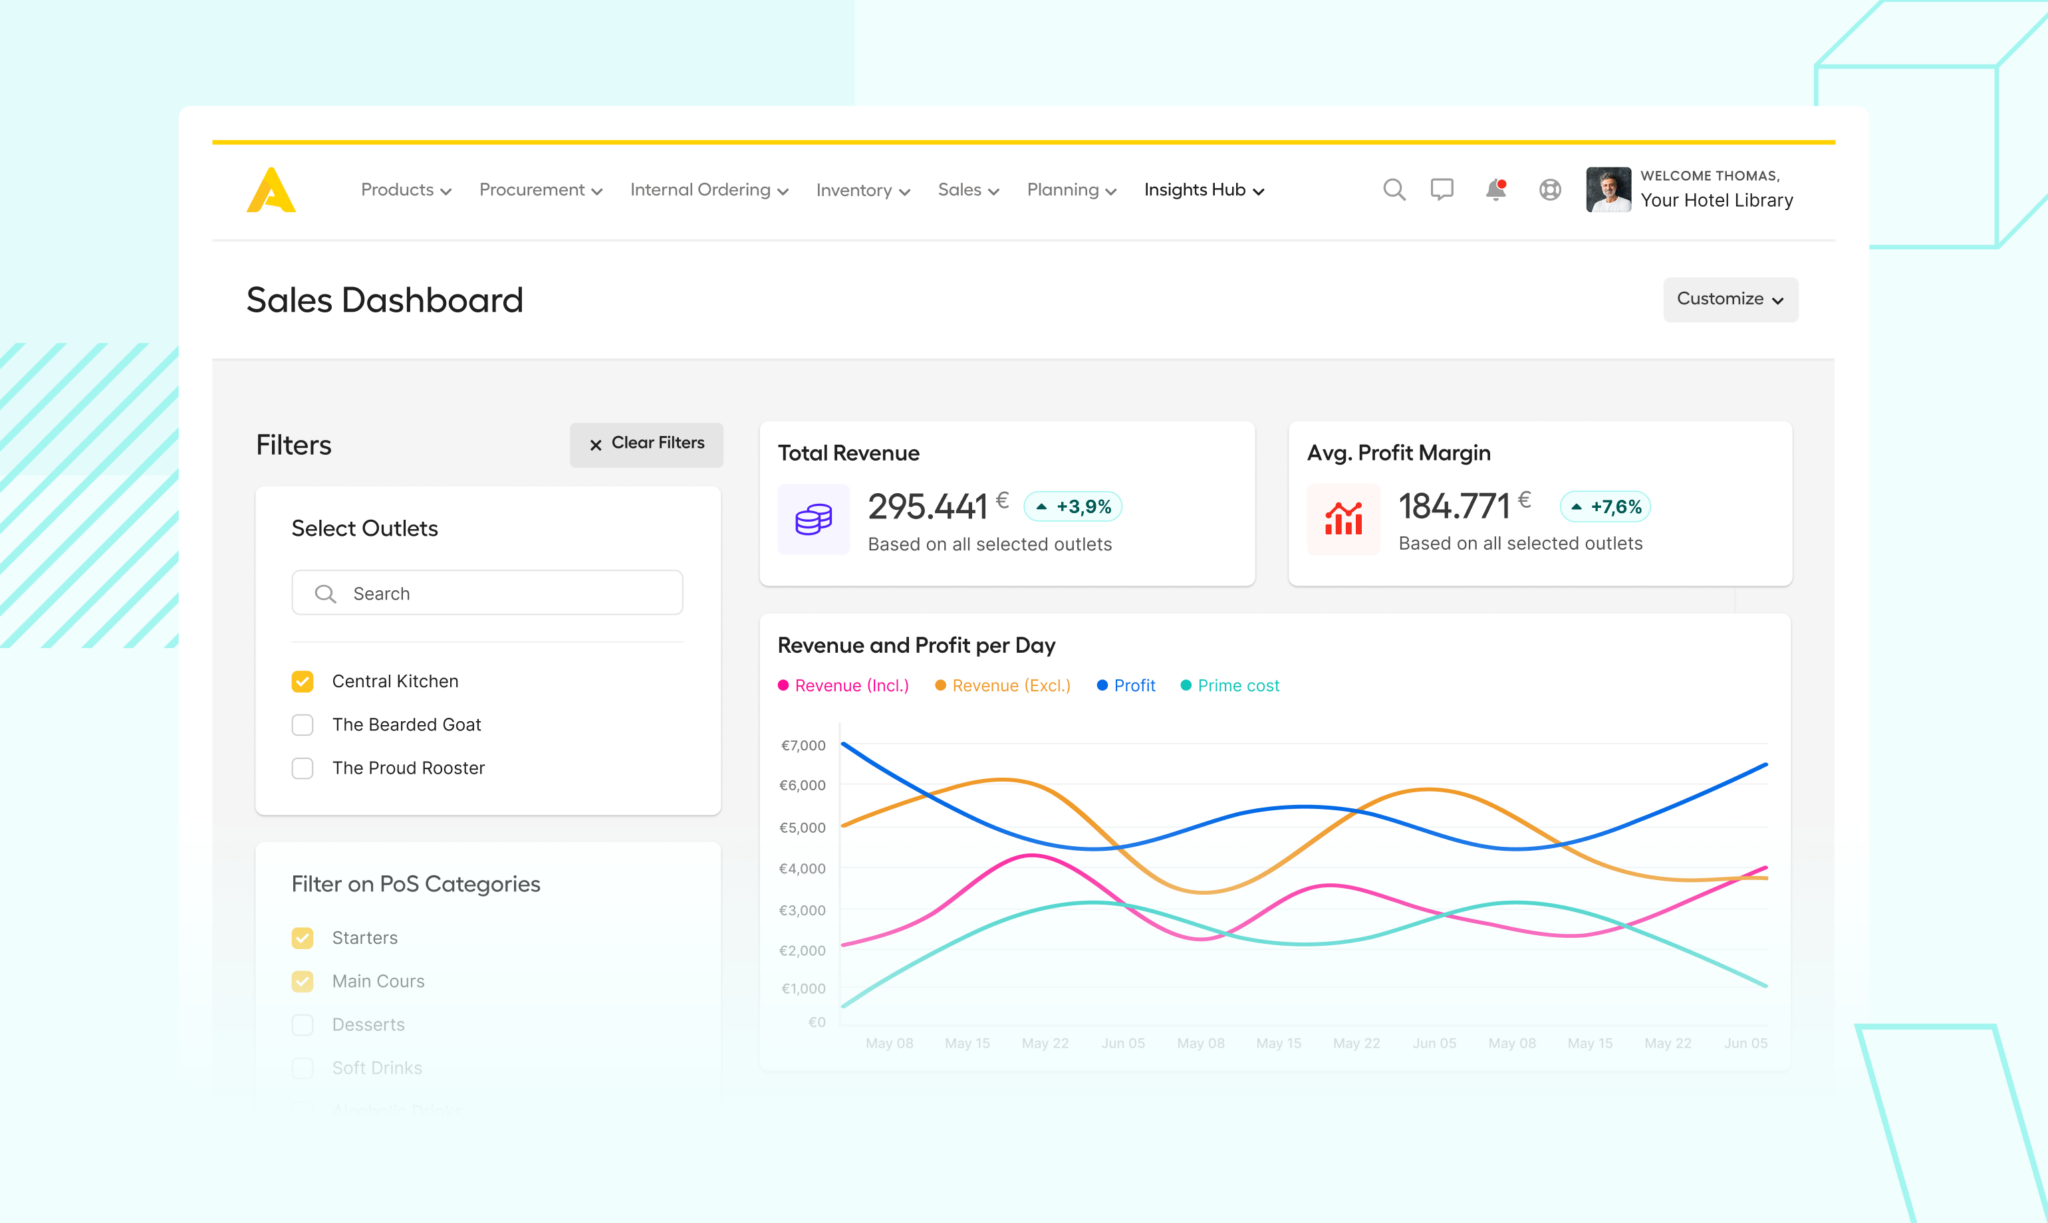Uncheck the Starters PoS category
Image resolution: width=2048 pixels, height=1223 pixels.
click(302, 938)
